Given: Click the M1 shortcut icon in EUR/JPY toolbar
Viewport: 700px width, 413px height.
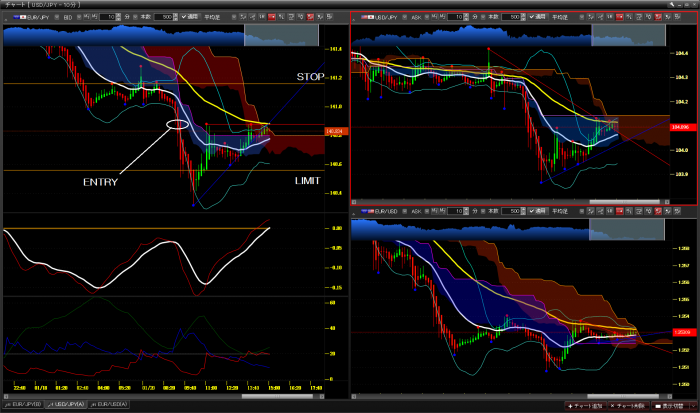Looking at the screenshot, I should point(86,17).
